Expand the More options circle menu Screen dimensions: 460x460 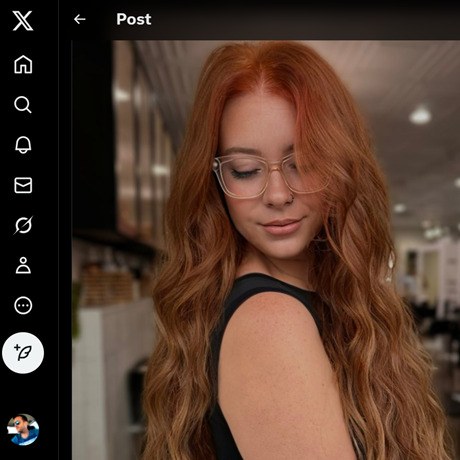23,306
